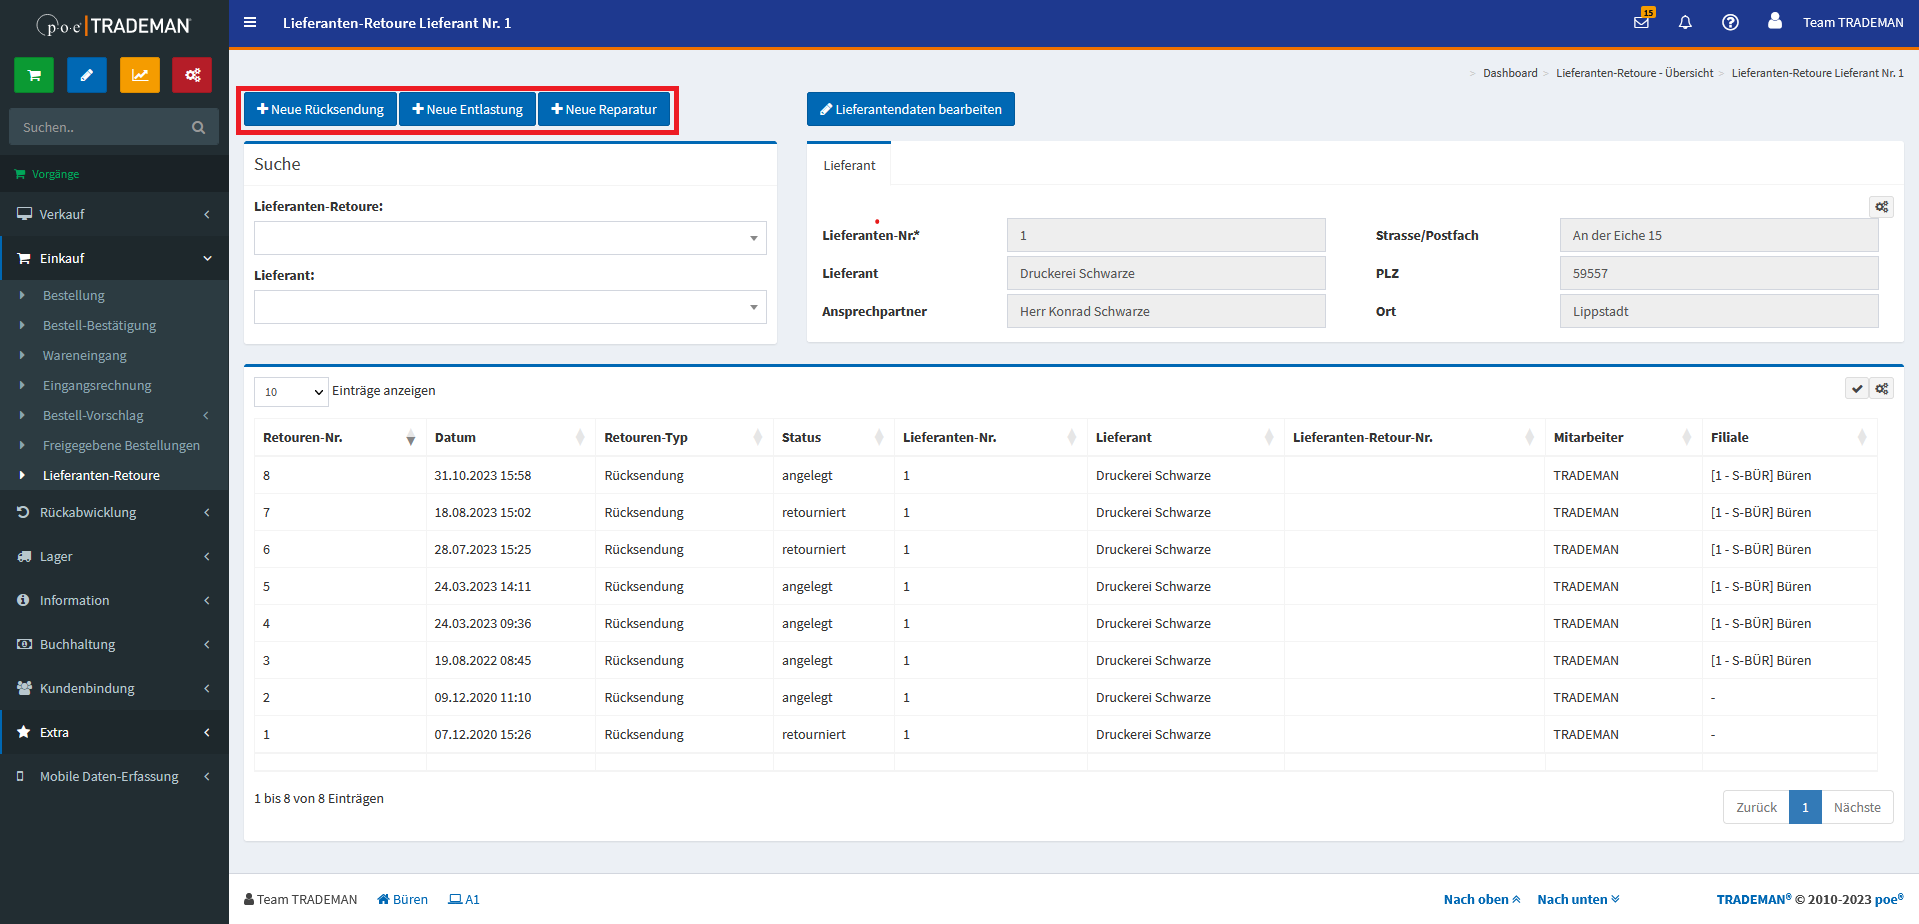Expand the Lager sidebar menu
This screenshot has width=1919, height=924.
tap(114, 556)
